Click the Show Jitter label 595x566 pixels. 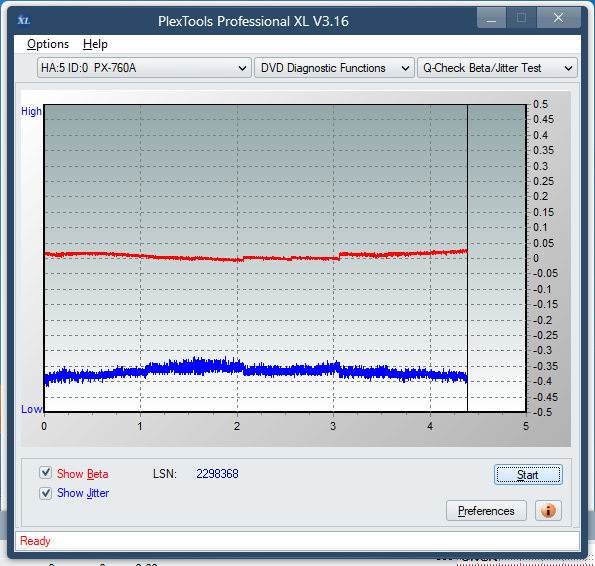click(x=83, y=493)
